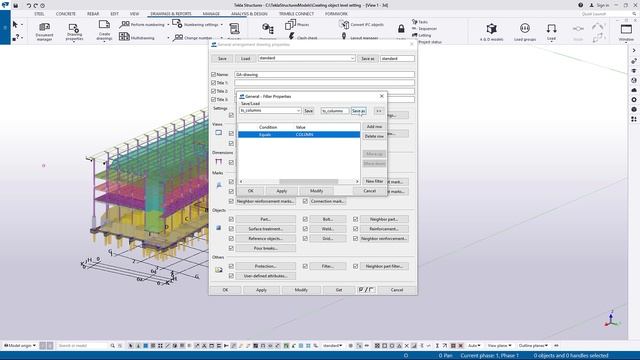Toggle checkbox beside Protection button
This screenshot has width=640, height=360.
tap(231, 266)
